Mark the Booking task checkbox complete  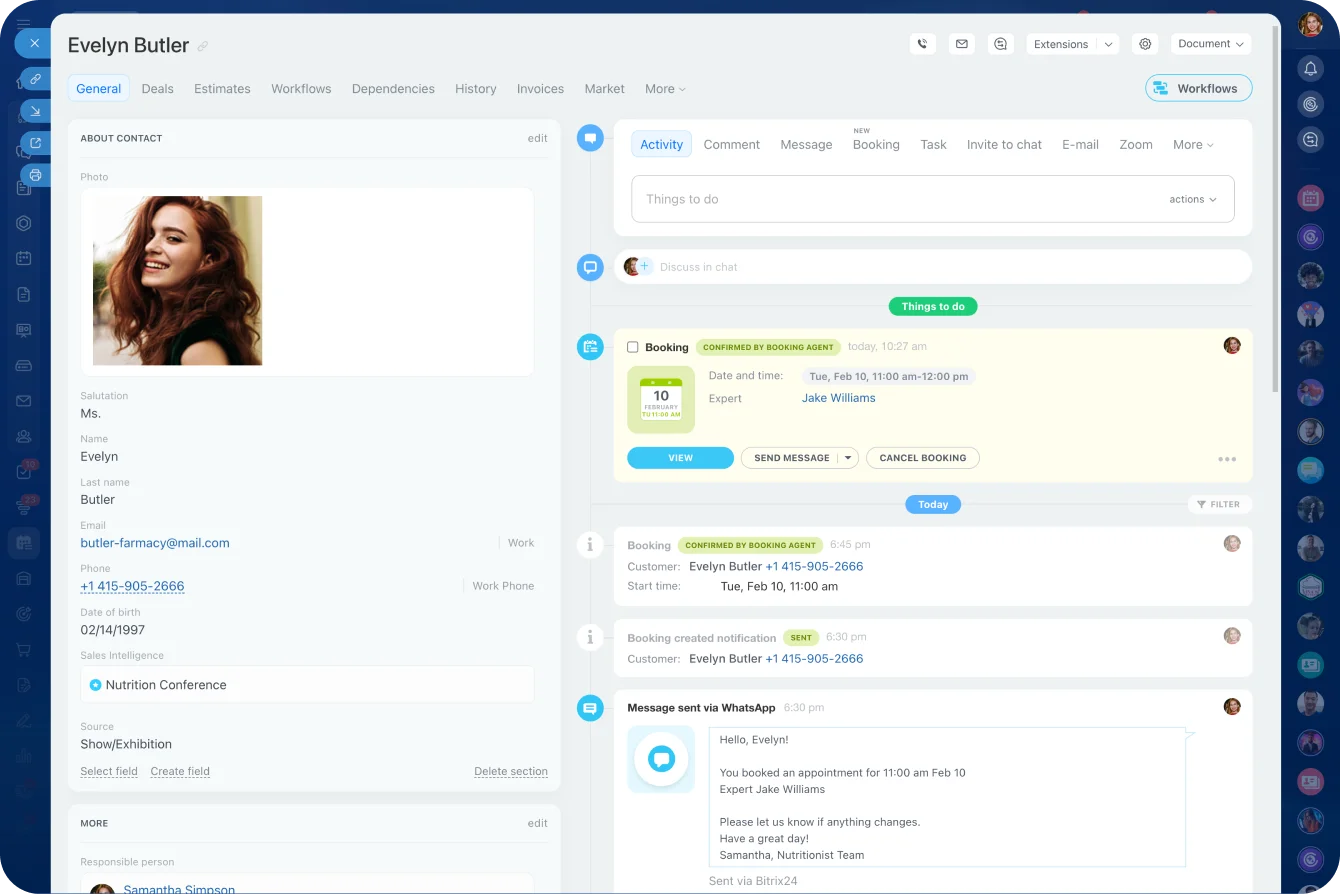pos(631,346)
